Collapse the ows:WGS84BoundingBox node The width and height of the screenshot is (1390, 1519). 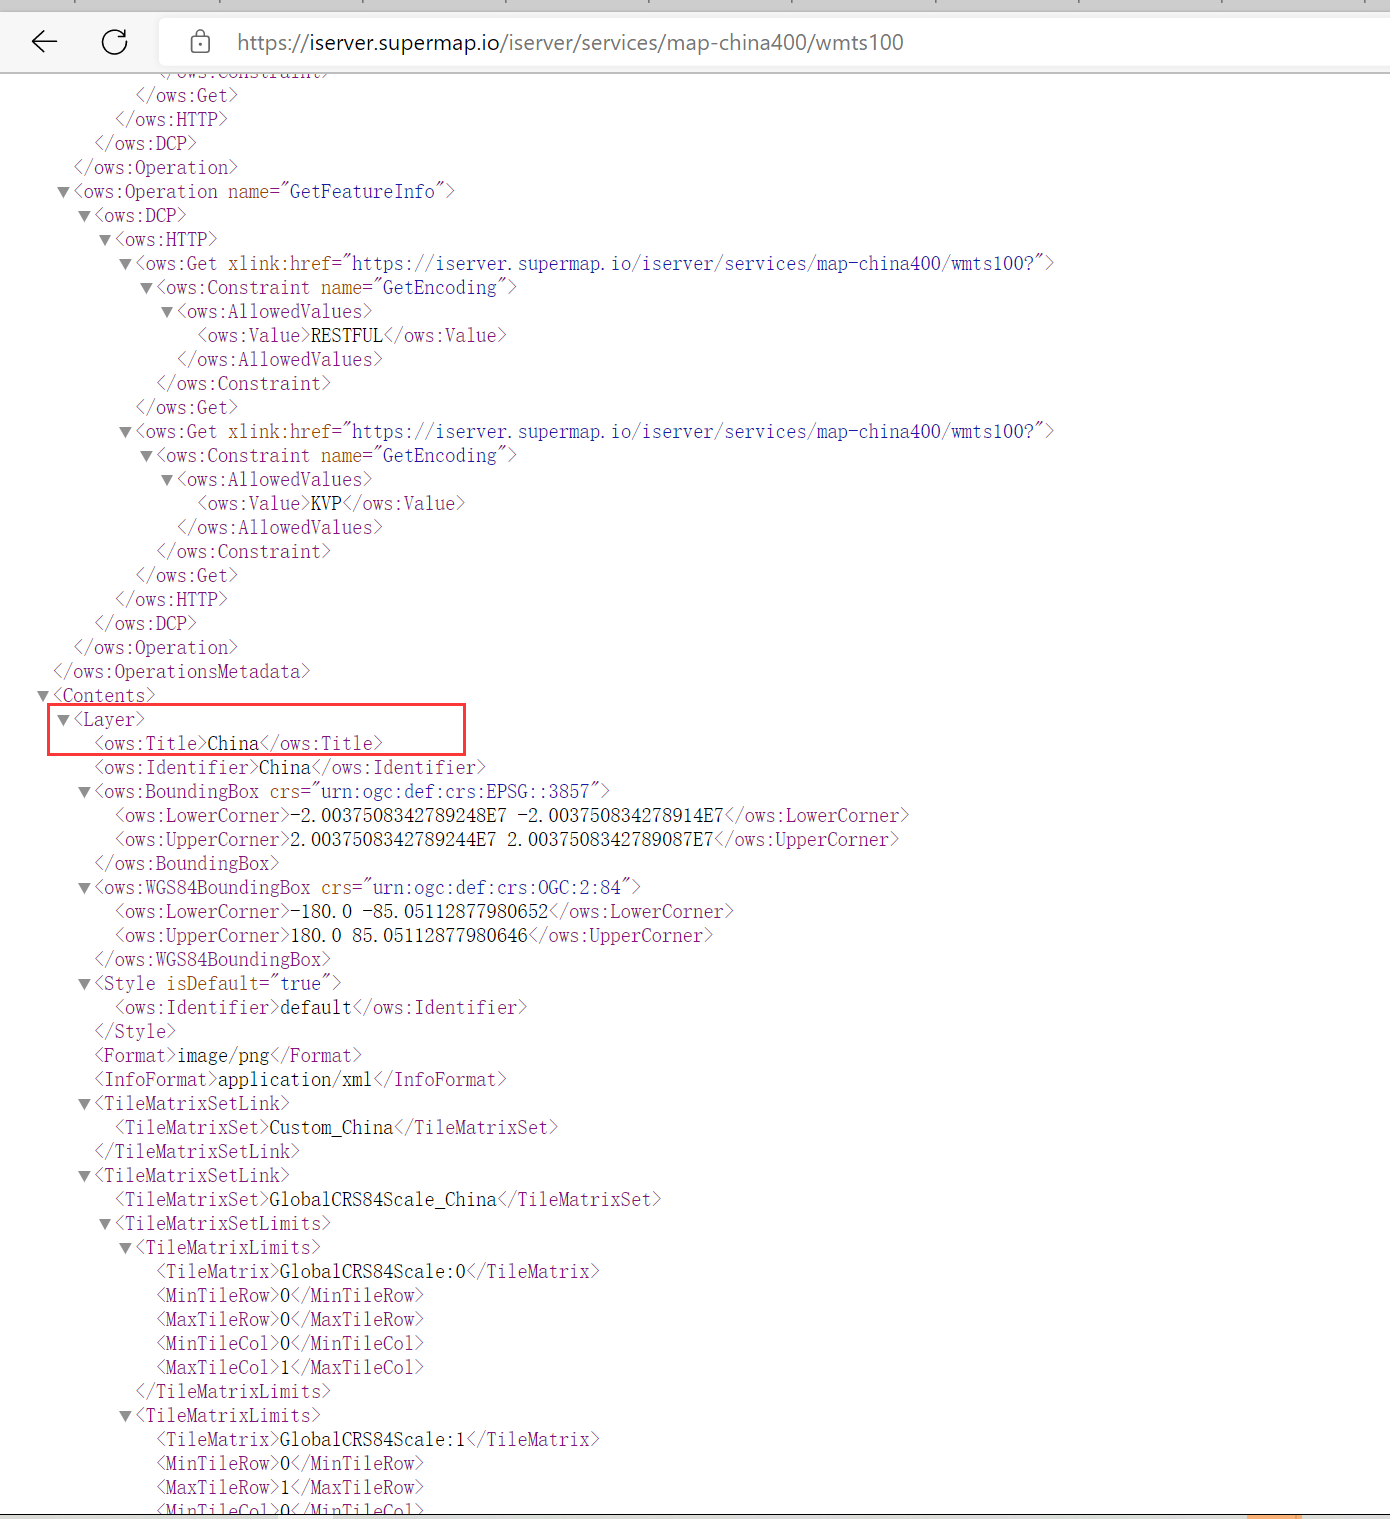(x=85, y=888)
